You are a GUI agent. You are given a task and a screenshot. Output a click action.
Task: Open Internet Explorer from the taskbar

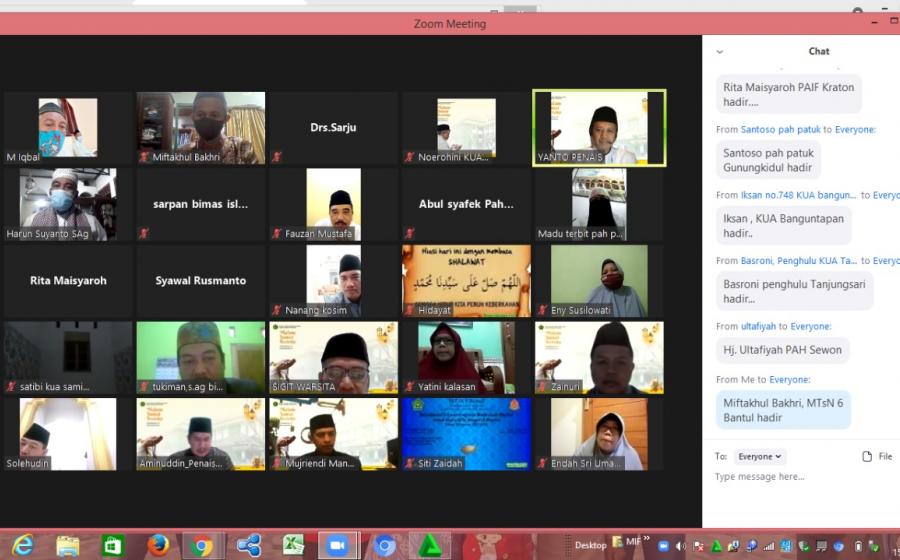coord(22,545)
